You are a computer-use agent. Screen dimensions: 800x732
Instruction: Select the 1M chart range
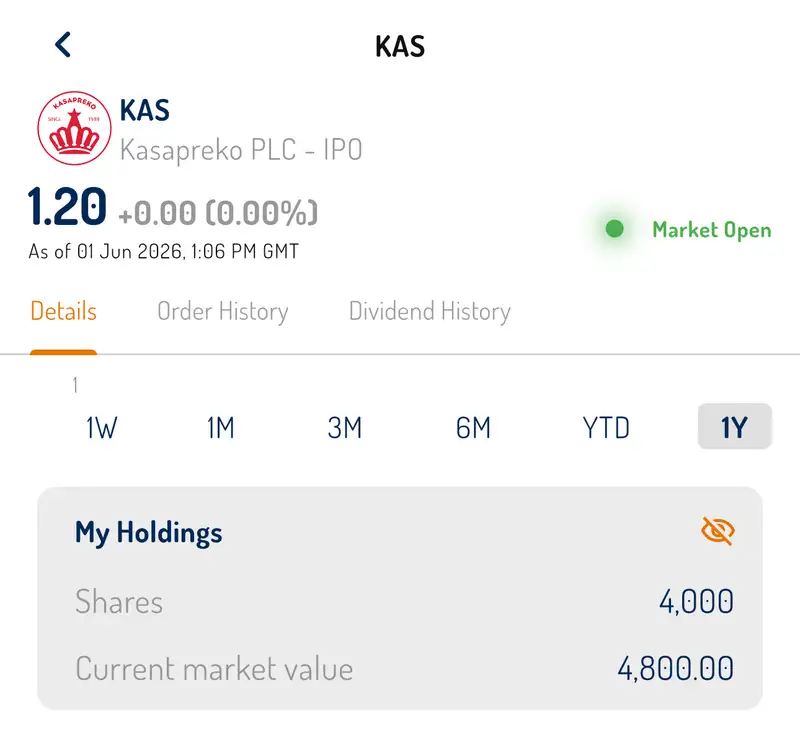(x=220, y=427)
